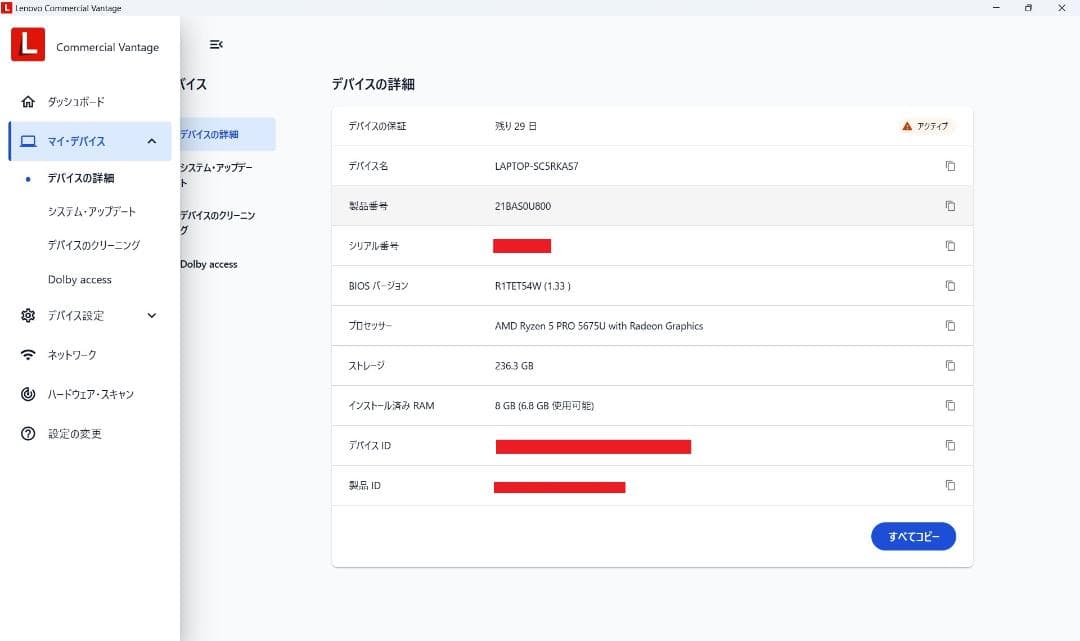Copy the BIOS バージョン value

(950, 286)
